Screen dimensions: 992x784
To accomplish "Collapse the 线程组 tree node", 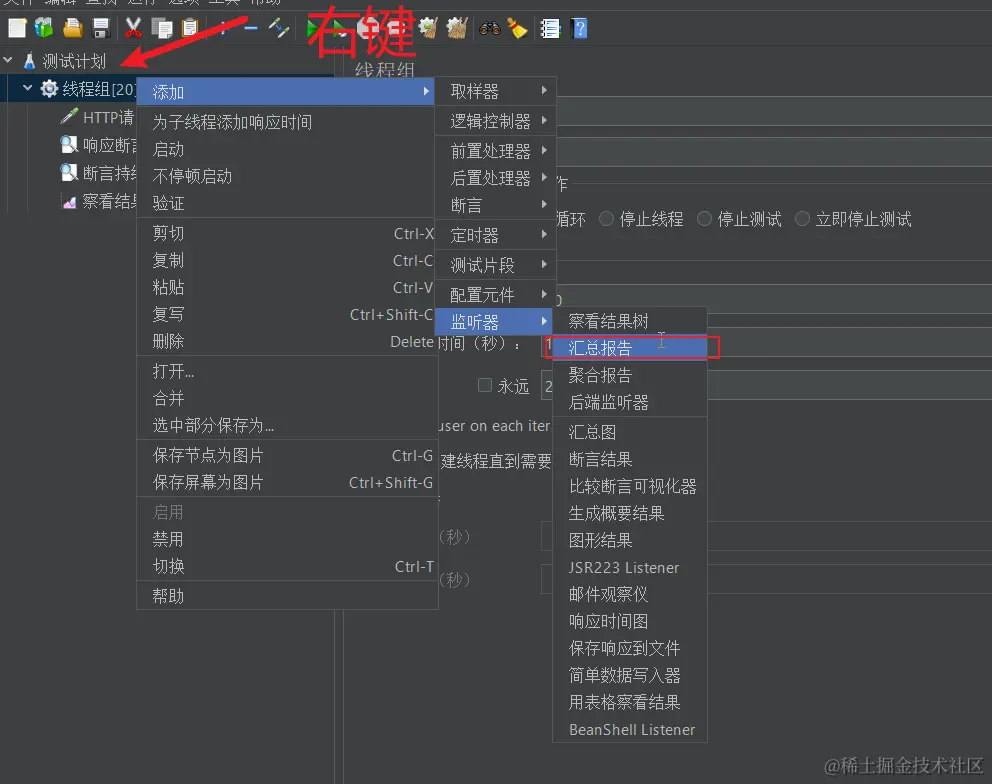I will point(27,87).
